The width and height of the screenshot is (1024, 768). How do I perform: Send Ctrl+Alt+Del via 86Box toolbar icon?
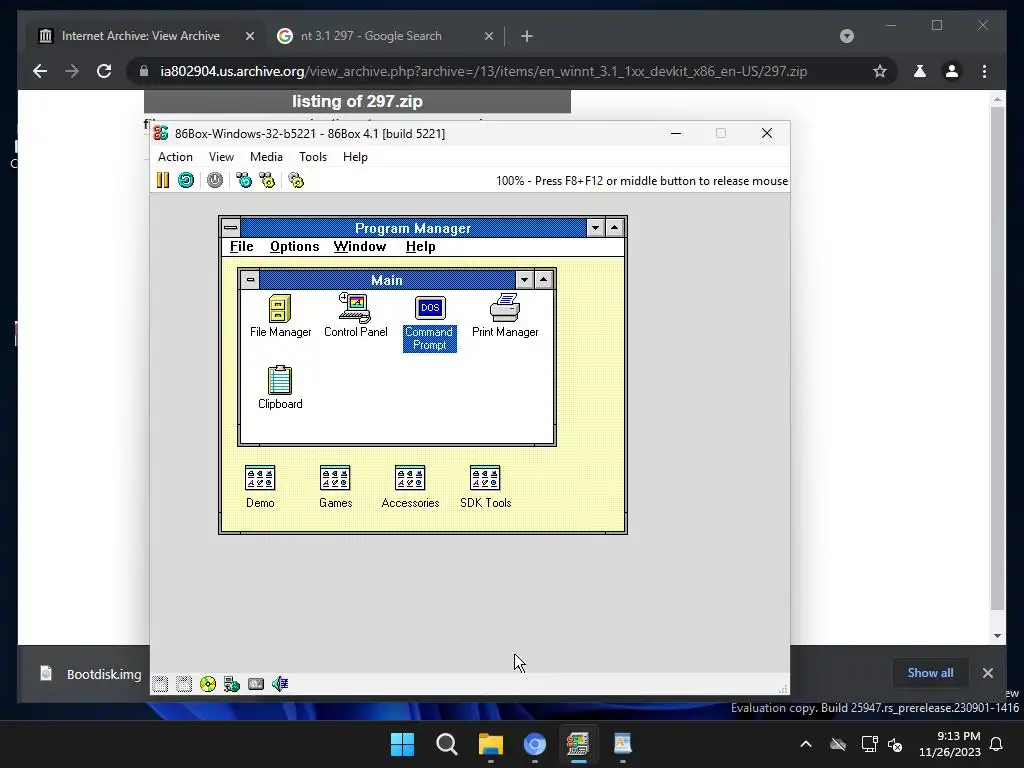(x=244, y=180)
